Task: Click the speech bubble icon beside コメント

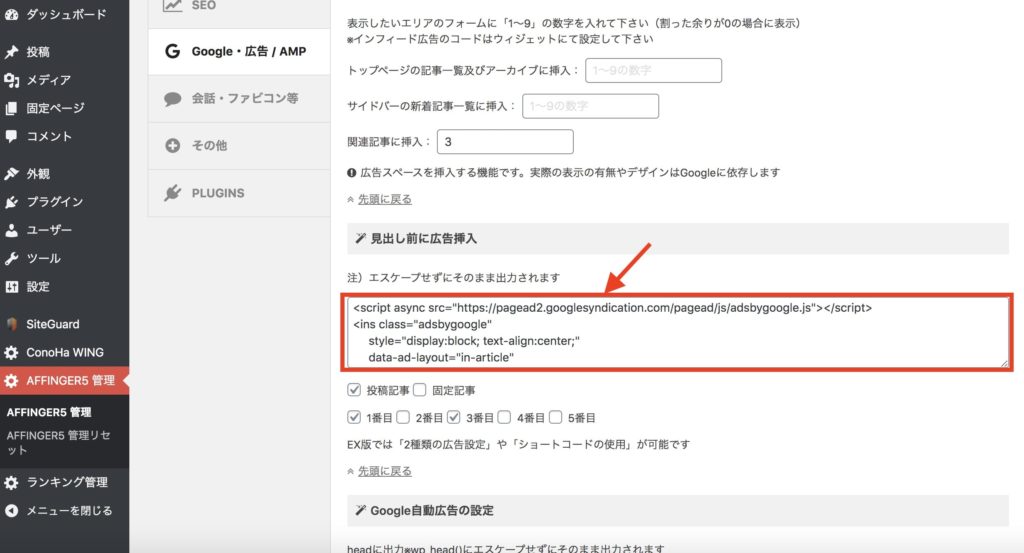Action: 11,136
